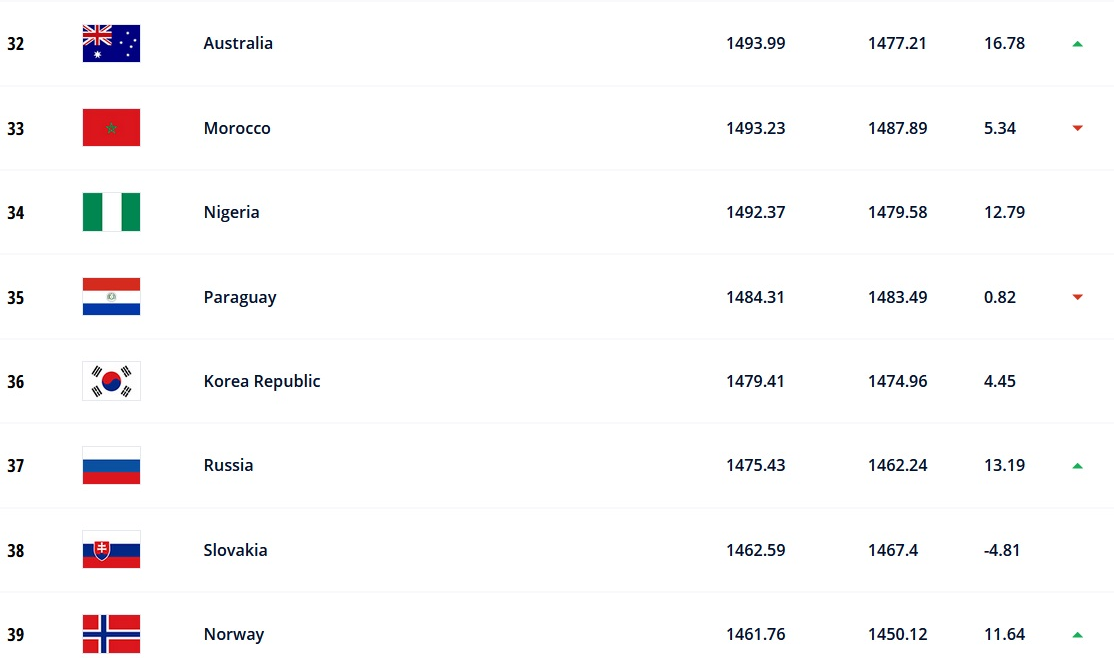Viewport: 1114px width, 658px height.
Task: Click Australia's green up arrow indicator
Action: pos(1077,44)
